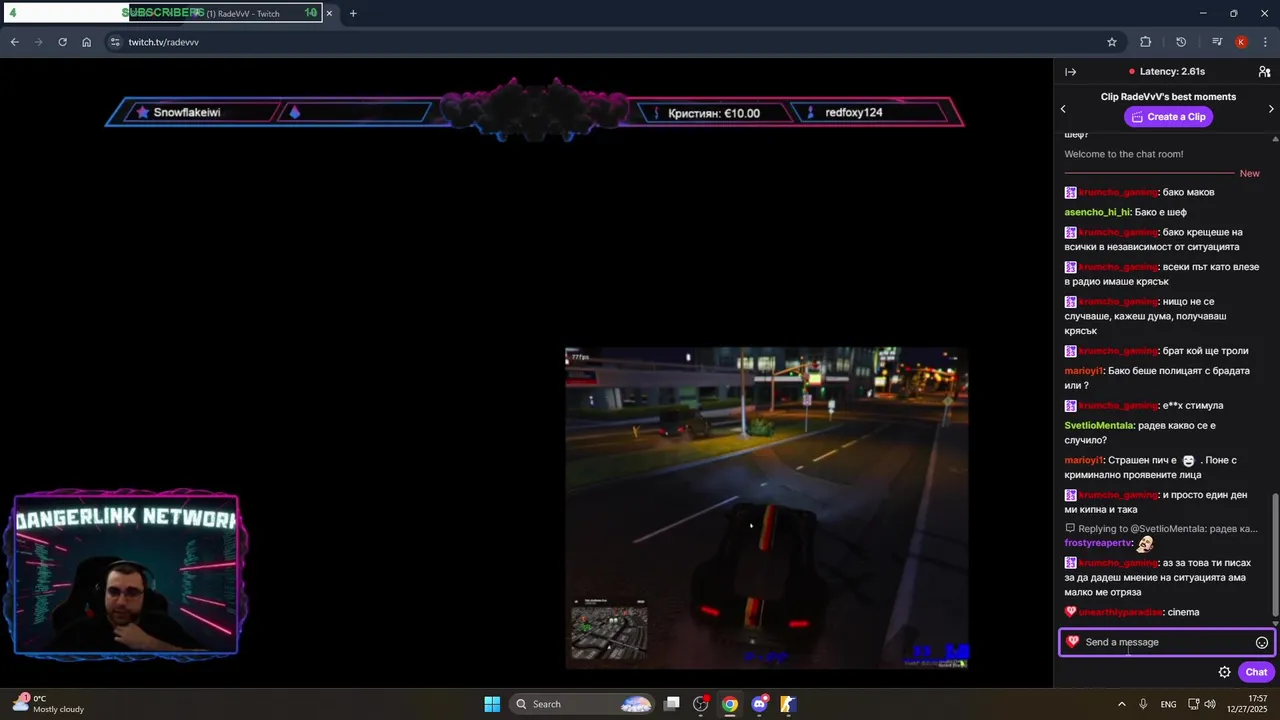This screenshot has height=720, width=1280.
Task: Open browser history clock icon
Action: (x=1181, y=42)
